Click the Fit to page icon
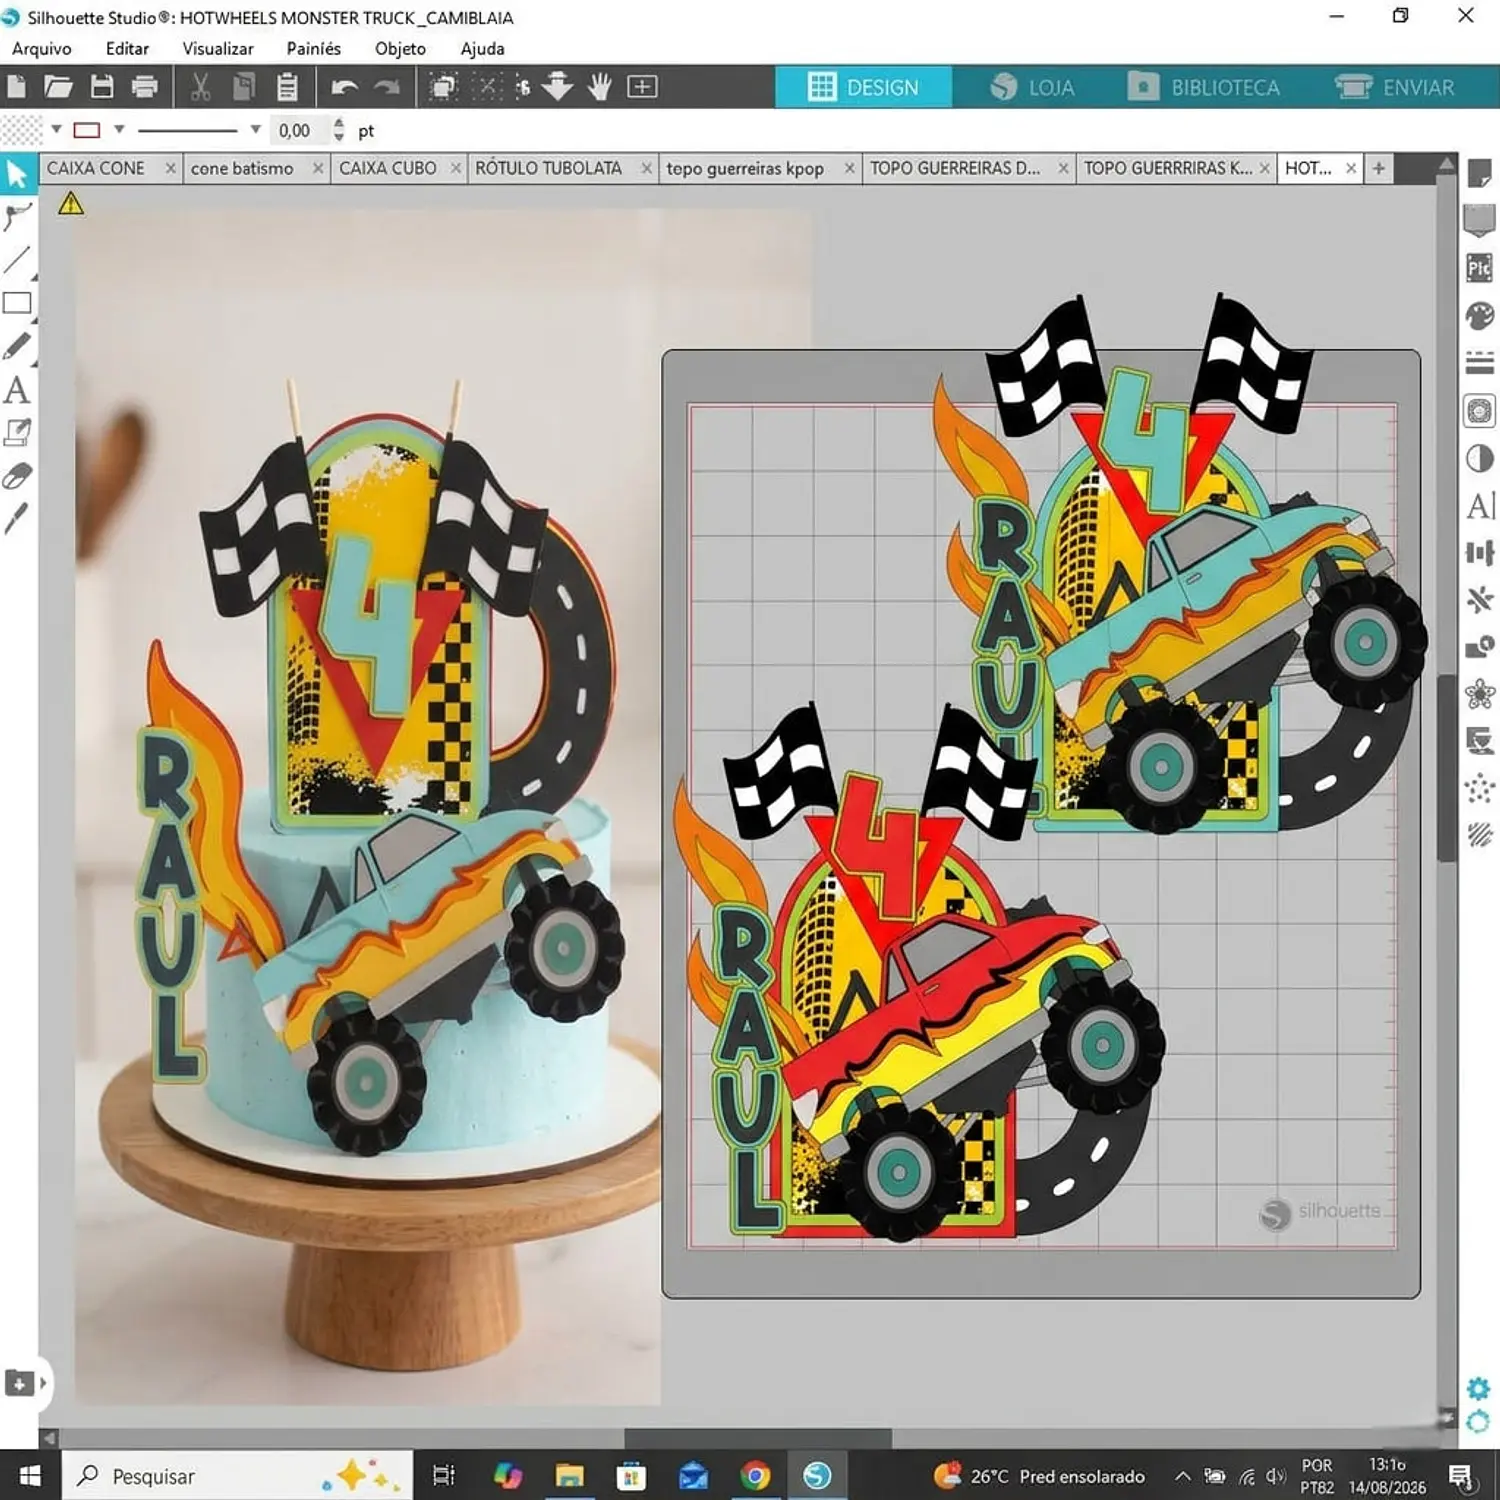1500x1500 pixels. [642, 87]
